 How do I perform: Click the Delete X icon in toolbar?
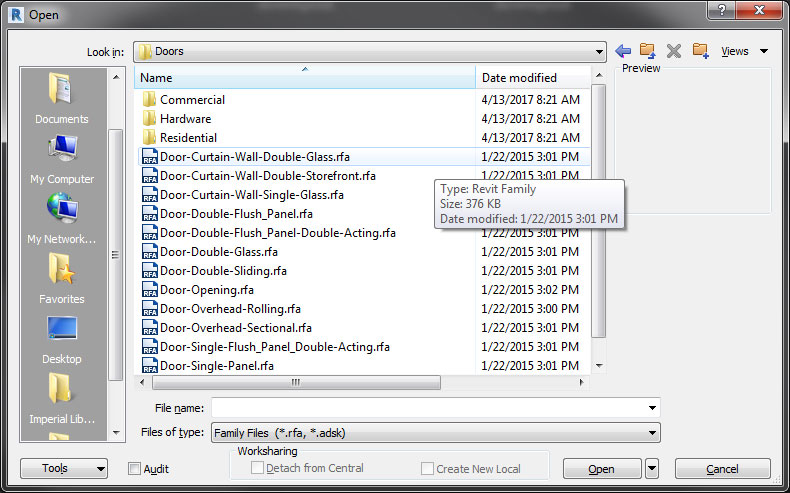pyautogui.click(x=674, y=51)
